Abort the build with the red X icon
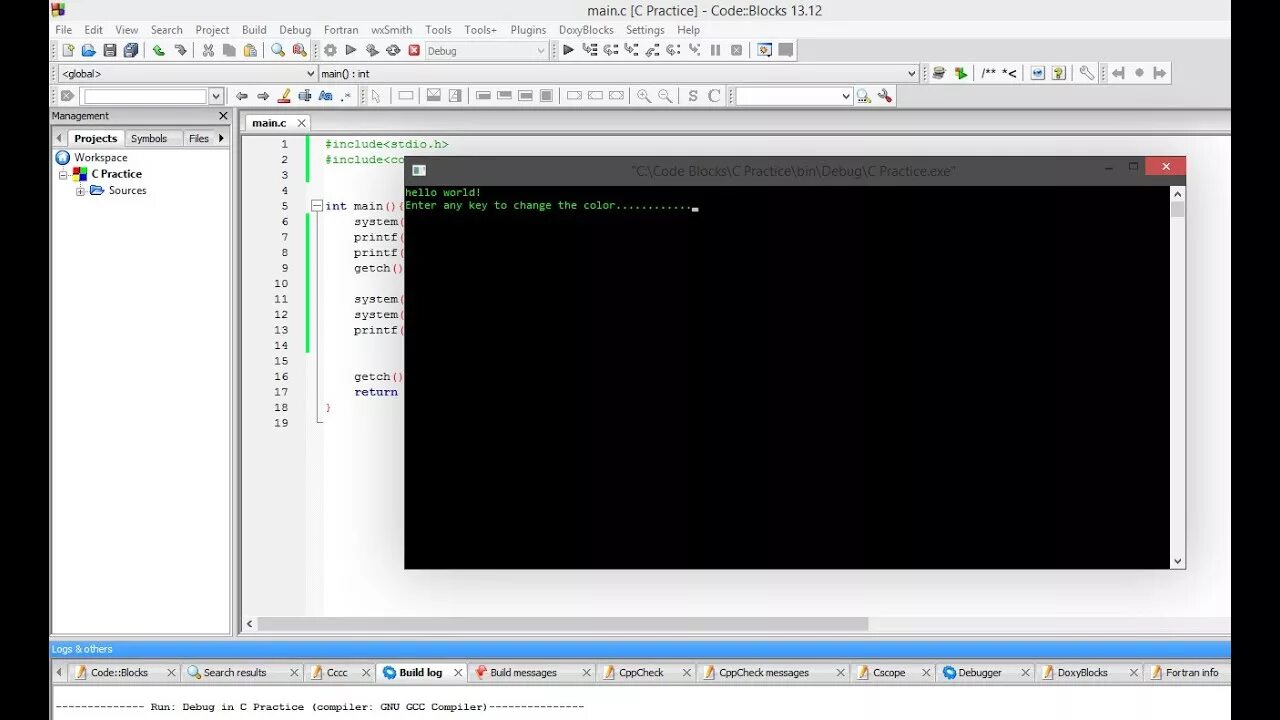This screenshot has width=1280, height=720. [x=414, y=50]
